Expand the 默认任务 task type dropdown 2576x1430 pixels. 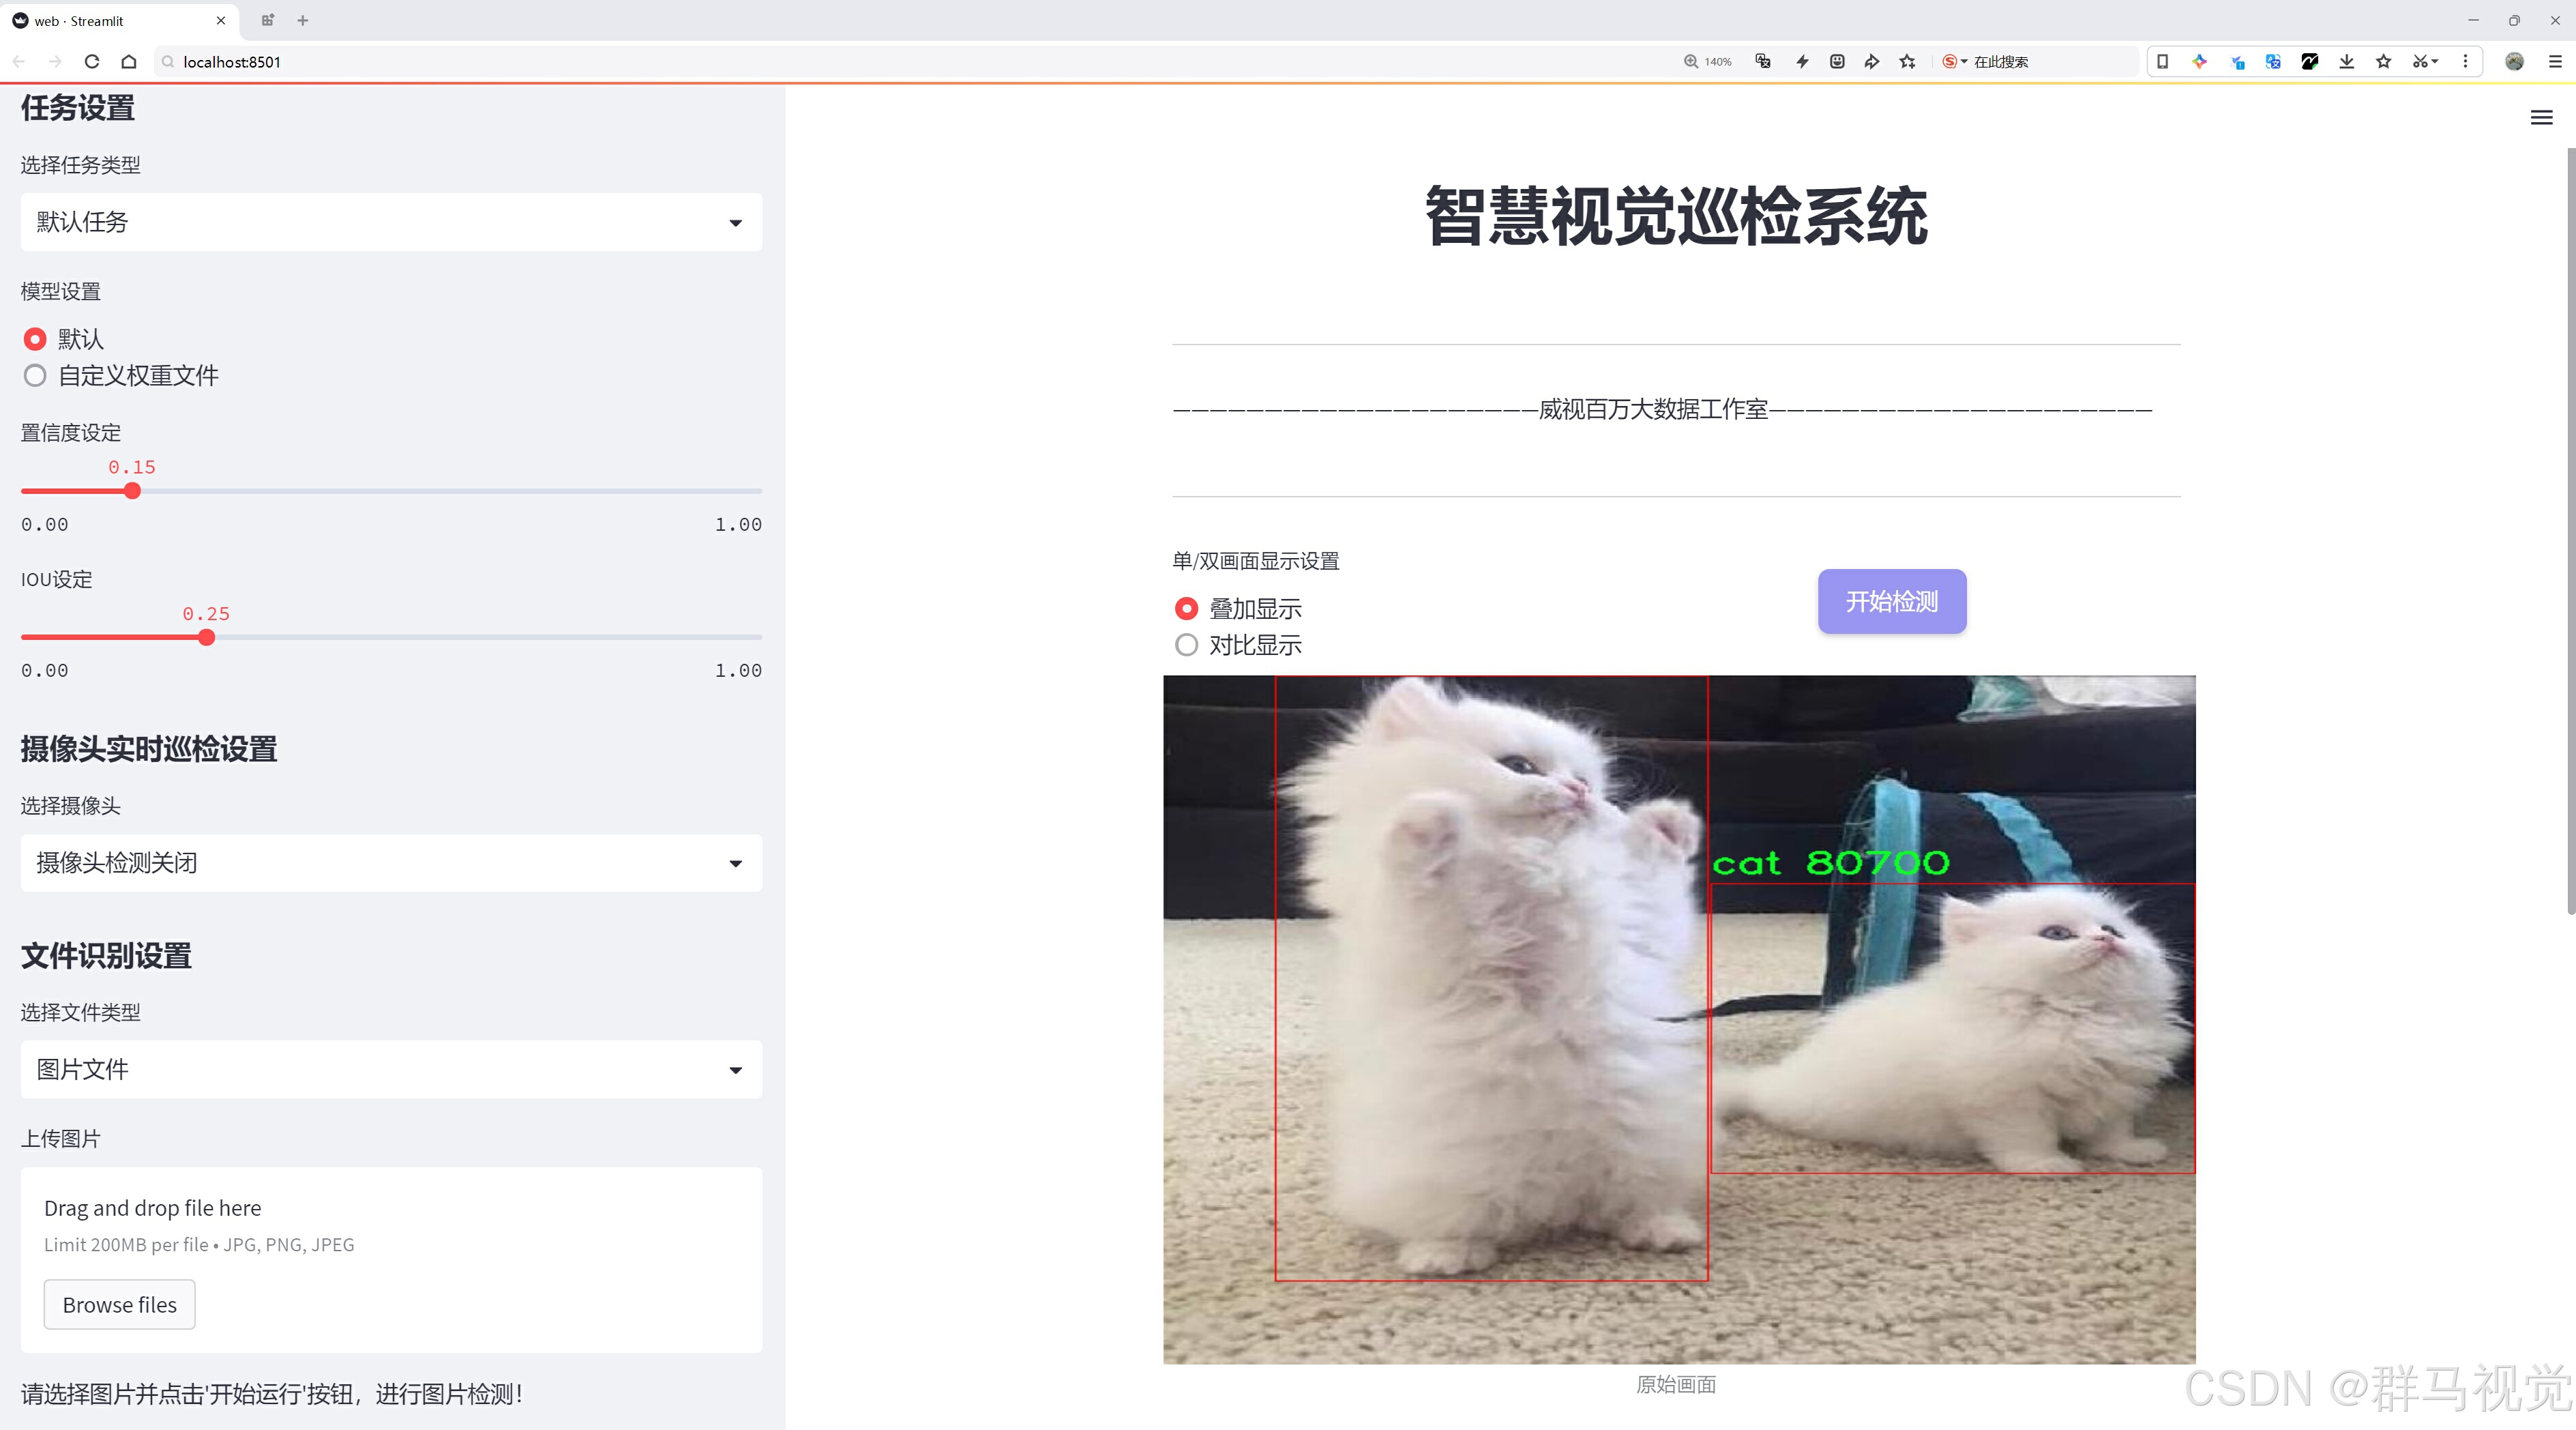[x=391, y=222]
